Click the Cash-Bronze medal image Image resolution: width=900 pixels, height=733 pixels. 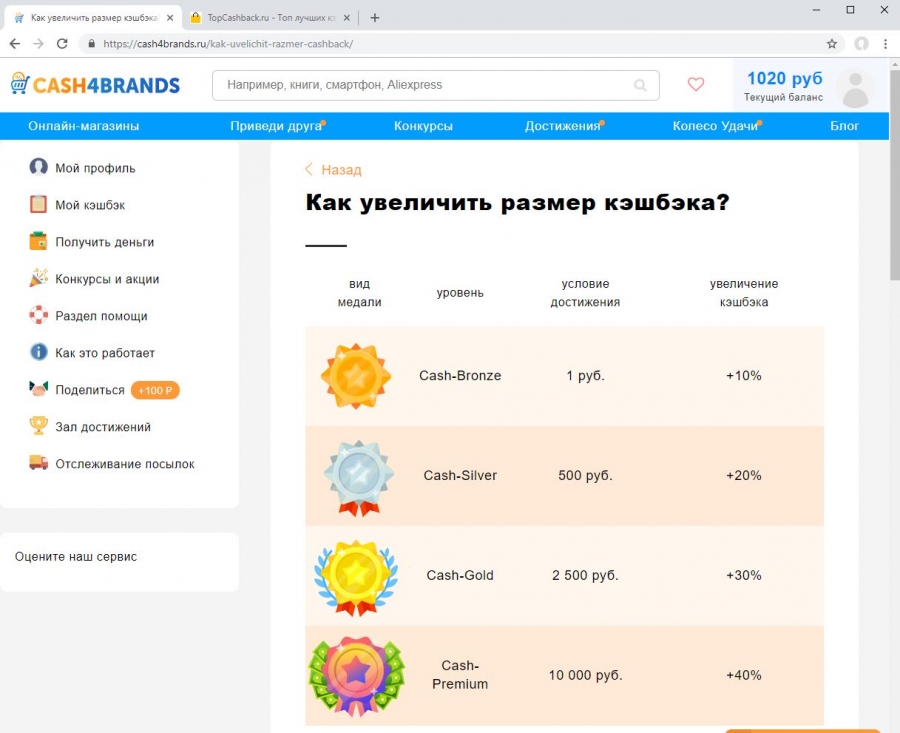tap(356, 376)
